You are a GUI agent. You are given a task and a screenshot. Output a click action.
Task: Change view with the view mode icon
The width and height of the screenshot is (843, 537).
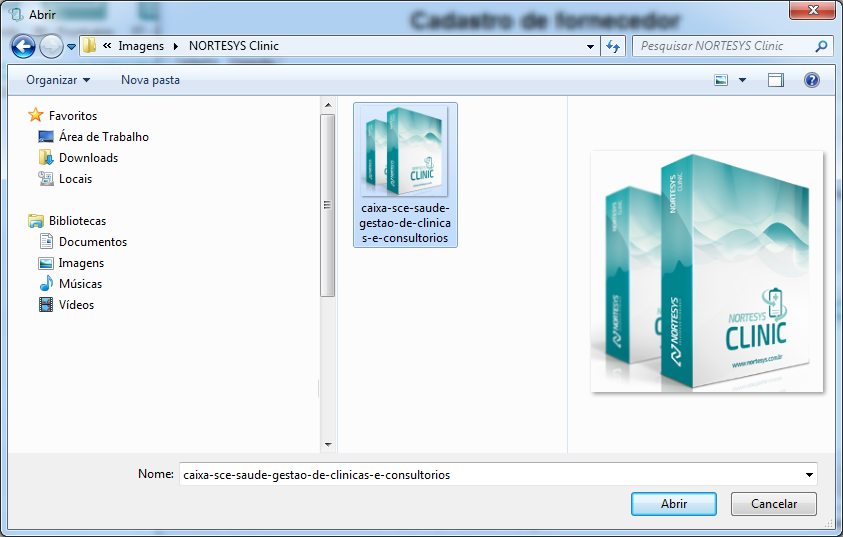point(721,80)
